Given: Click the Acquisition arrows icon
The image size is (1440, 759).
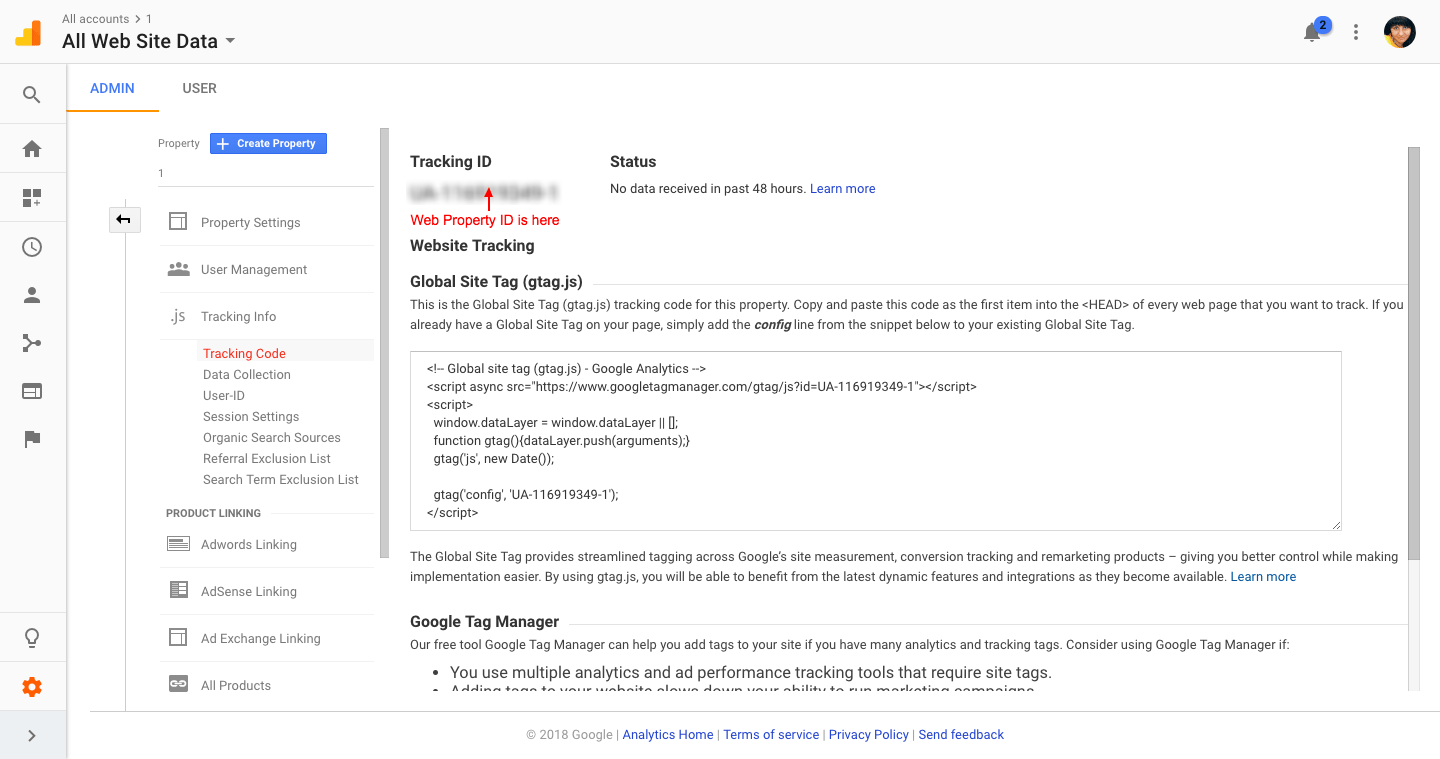Looking at the screenshot, I should pyautogui.click(x=33, y=342).
